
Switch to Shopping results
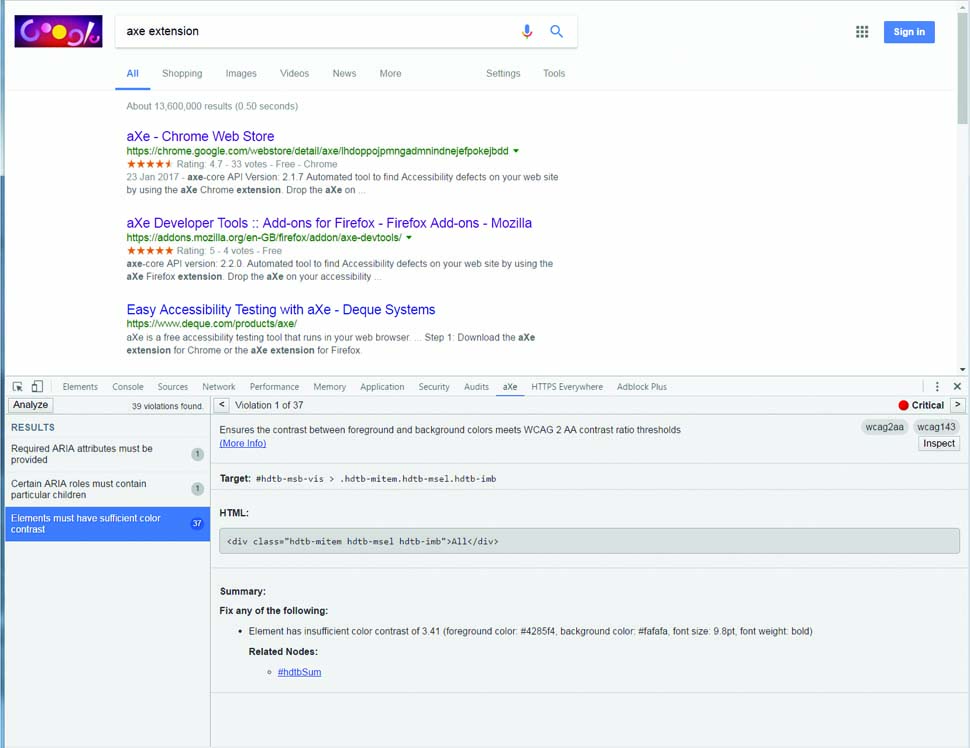pos(182,74)
